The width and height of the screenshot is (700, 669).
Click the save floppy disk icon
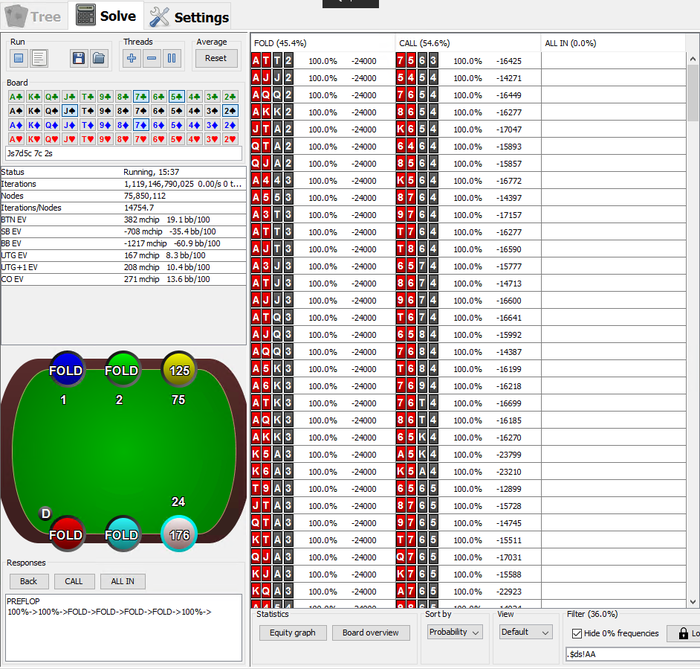tap(79, 59)
